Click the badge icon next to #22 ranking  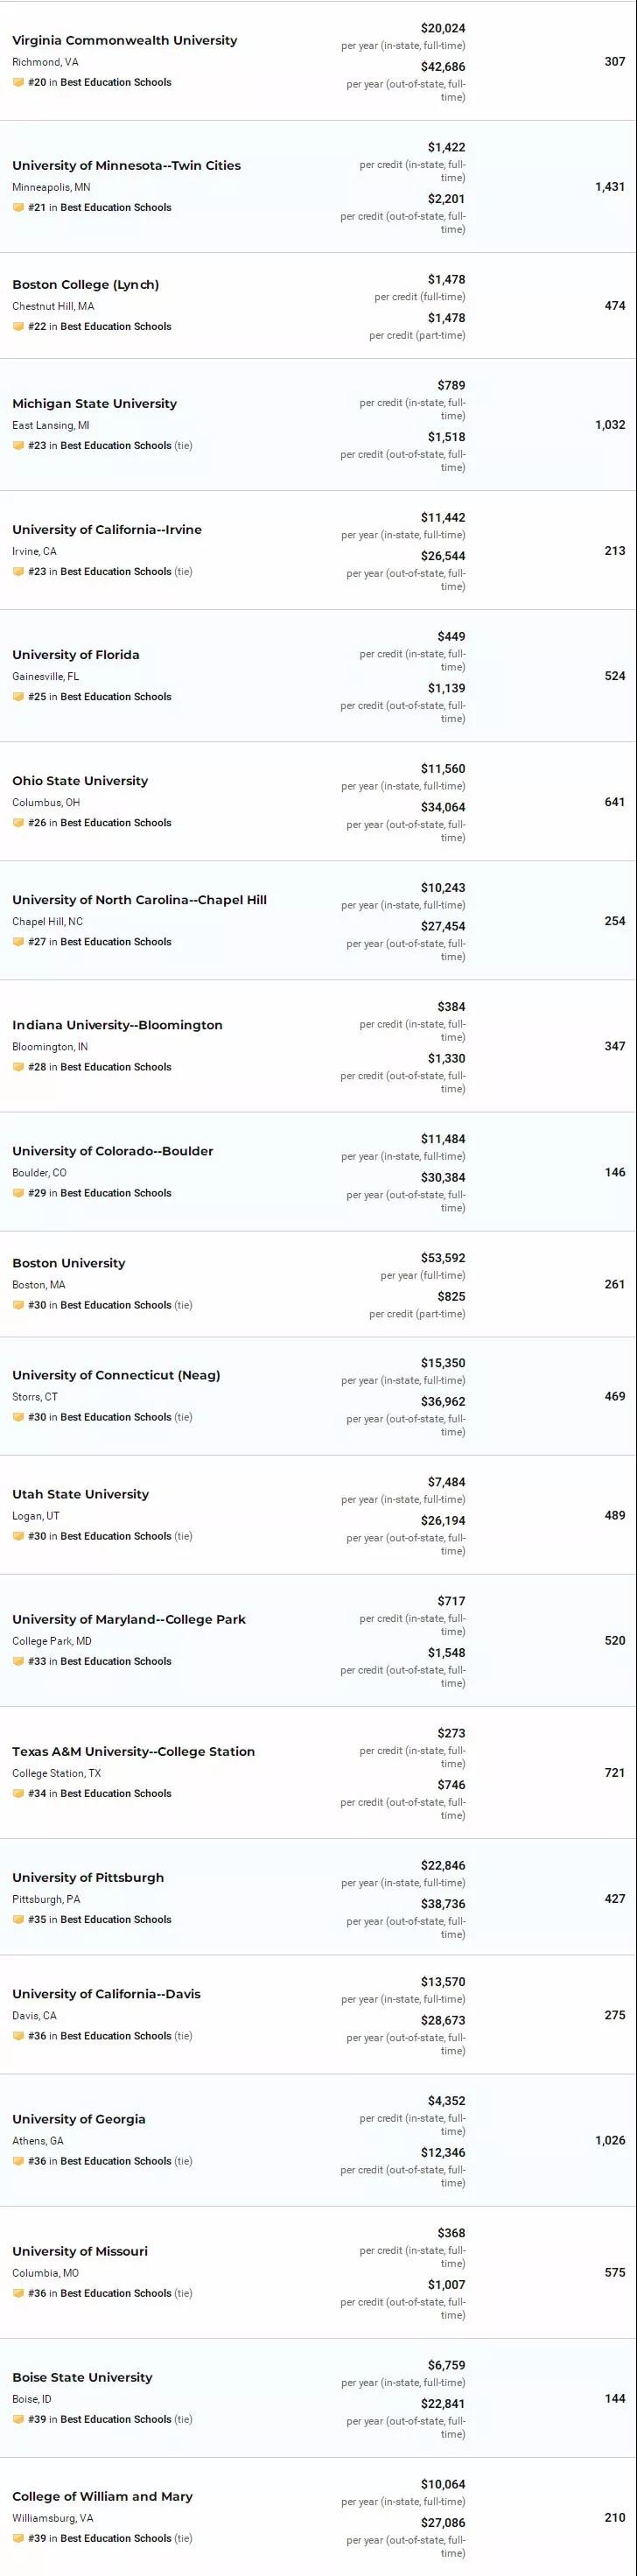click(x=18, y=327)
